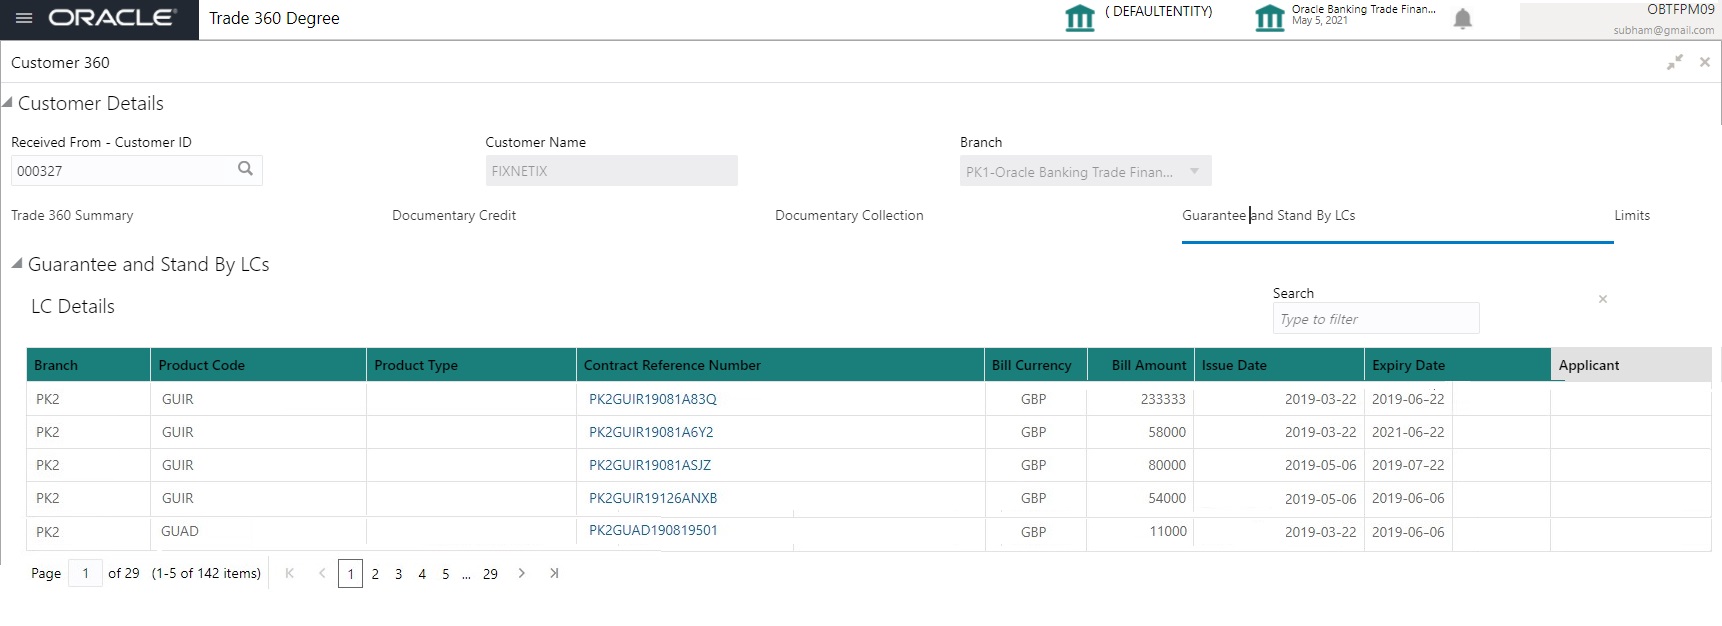This screenshot has width=1722, height=626.
Task: Sort by Product Type column header
Action: point(471,365)
